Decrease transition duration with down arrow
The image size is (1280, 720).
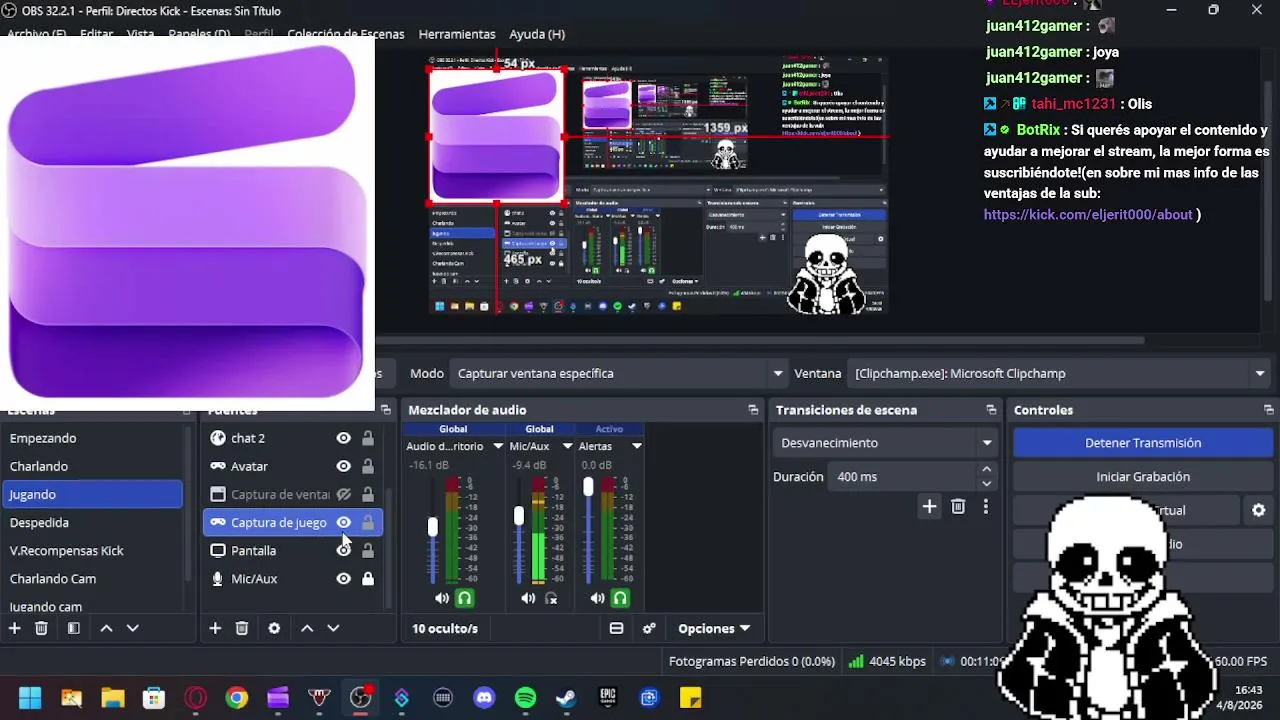pos(987,484)
